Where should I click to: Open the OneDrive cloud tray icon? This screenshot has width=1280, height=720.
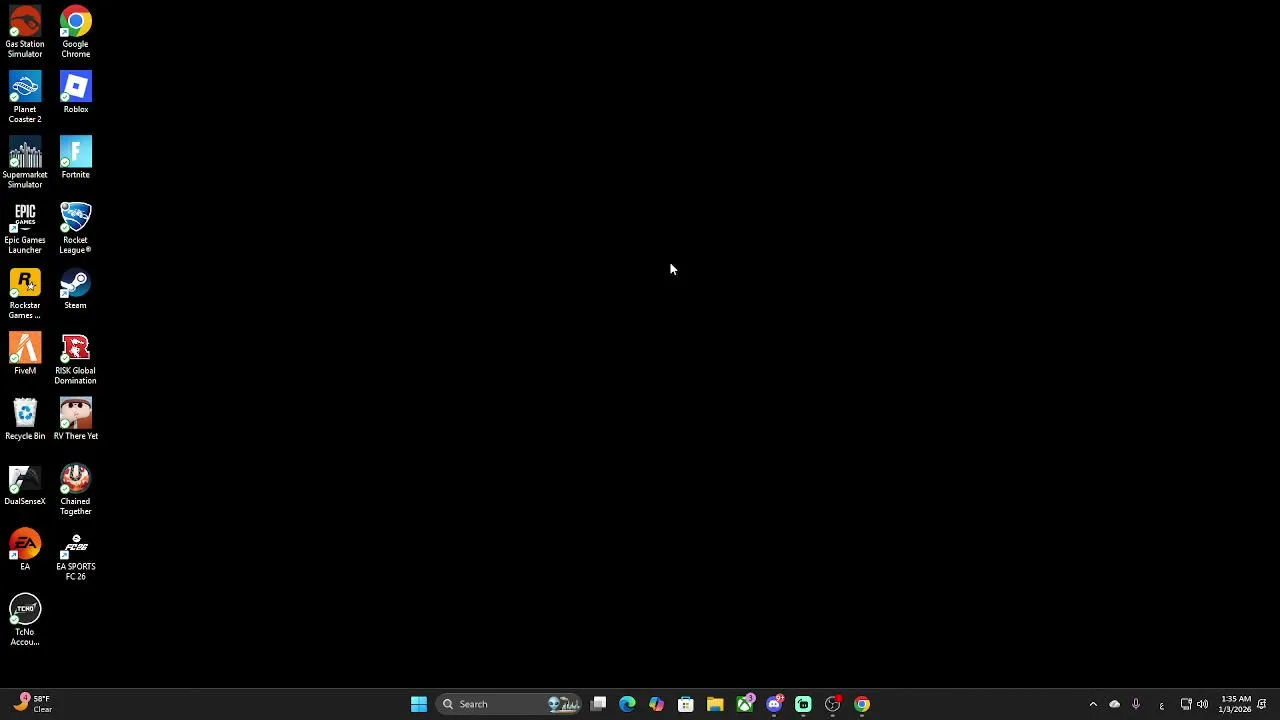(x=1114, y=704)
